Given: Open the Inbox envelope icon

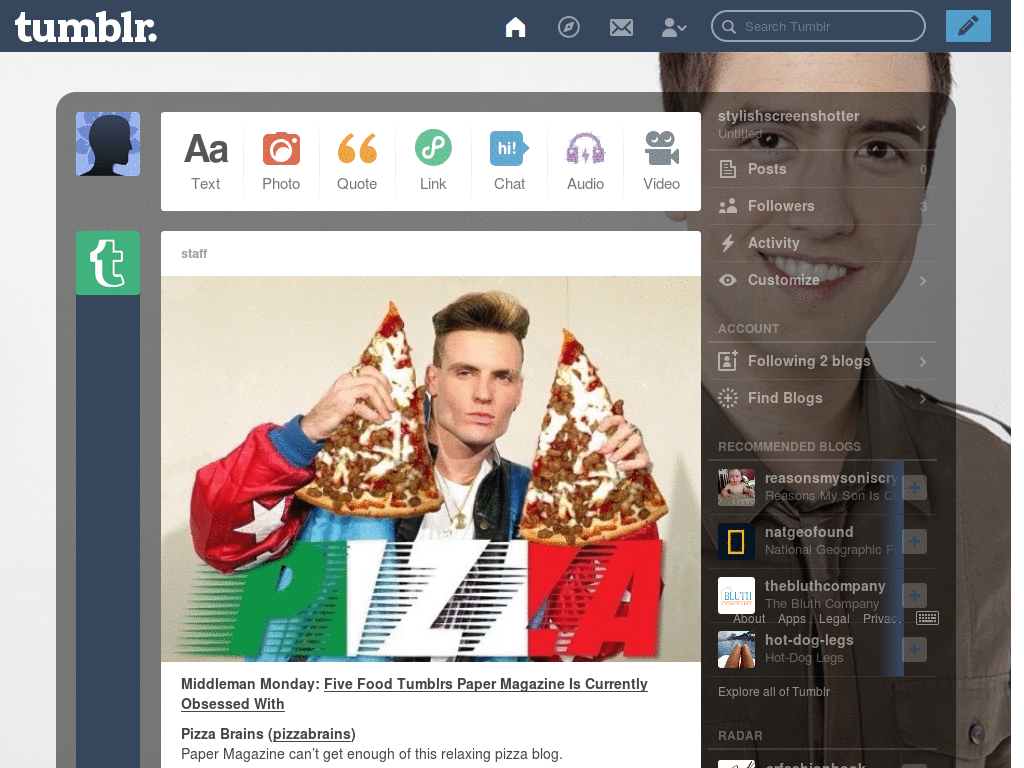Looking at the screenshot, I should (x=621, y=27).
